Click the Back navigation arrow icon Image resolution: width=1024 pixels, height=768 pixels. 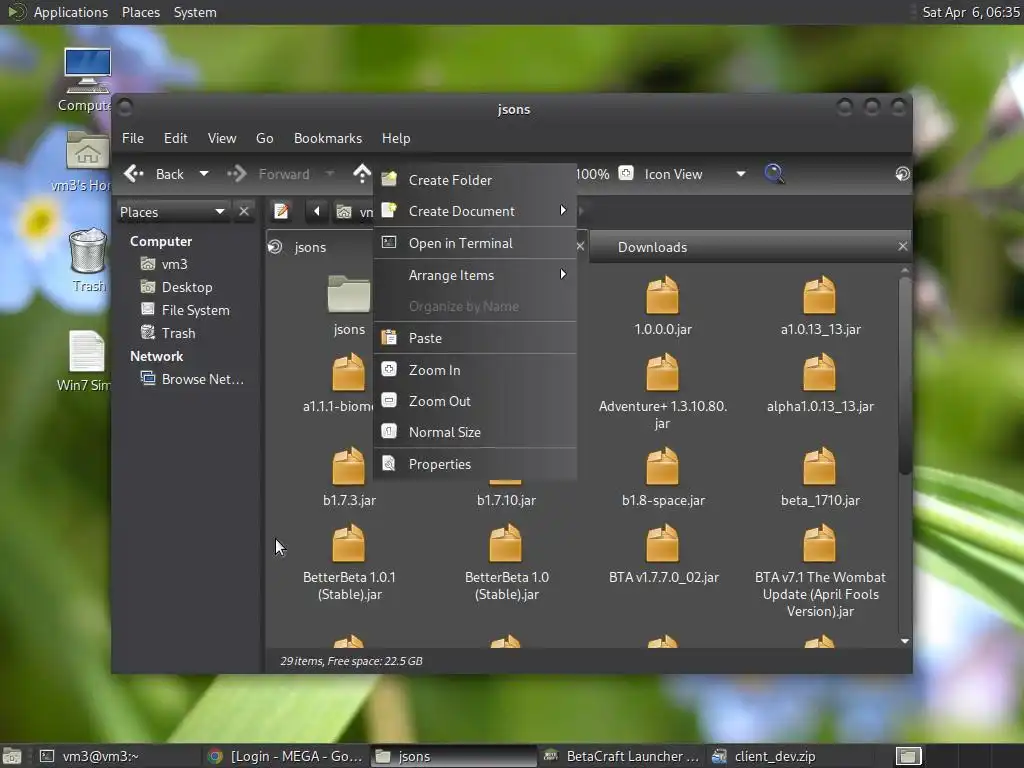point(135,174)
